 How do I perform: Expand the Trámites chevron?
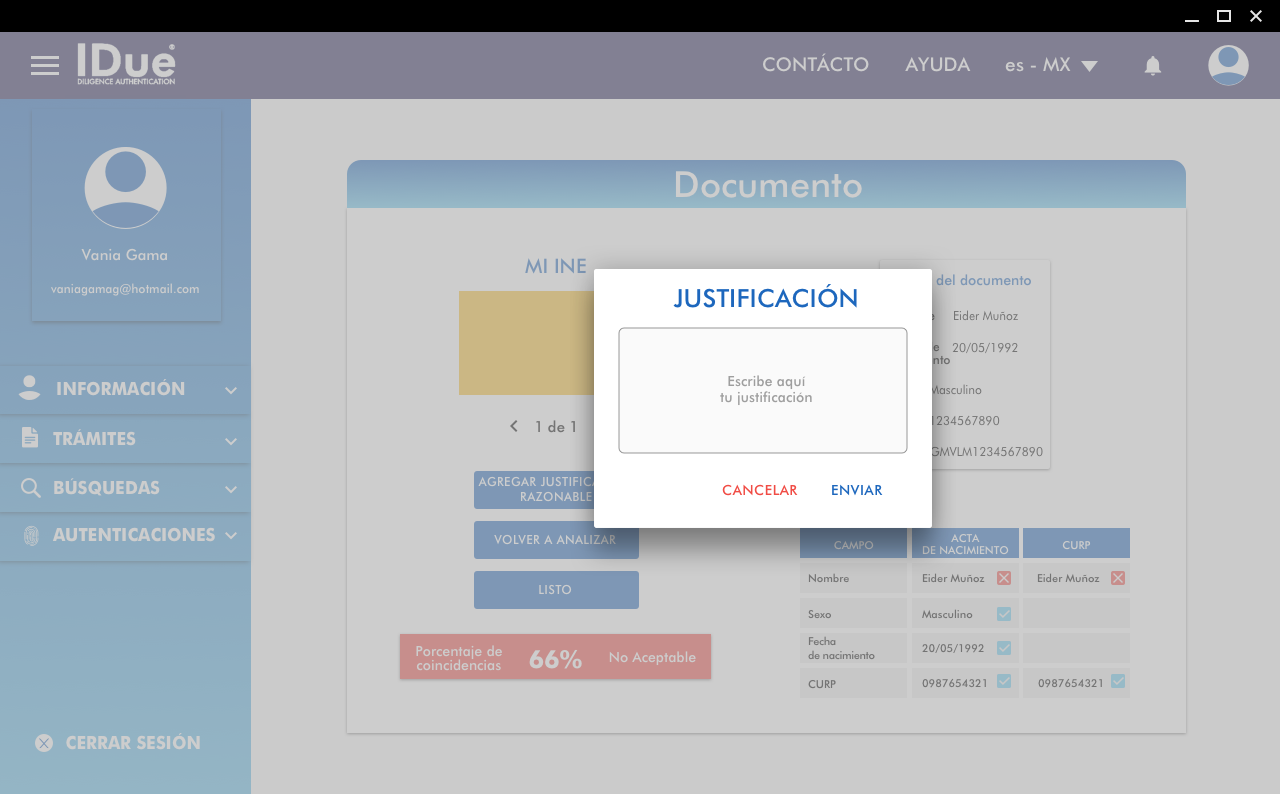coord(231,440)
